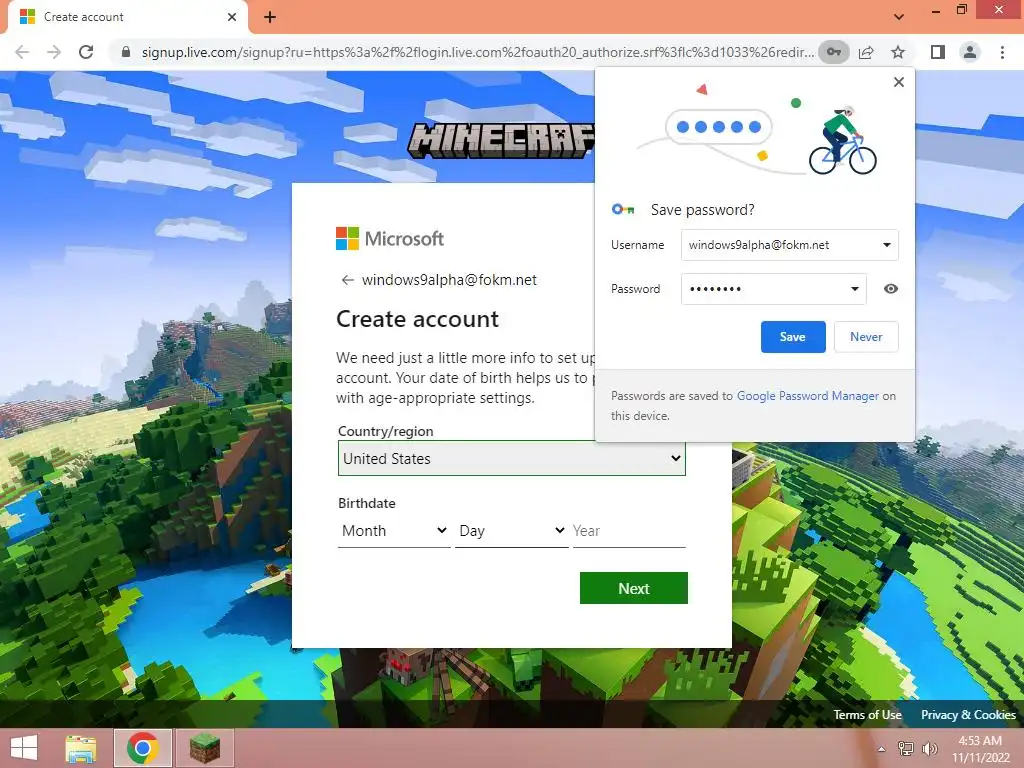Click the browser back arrow
The image size is (1024, 768).
pyautogui.click(x=22, y=52)
